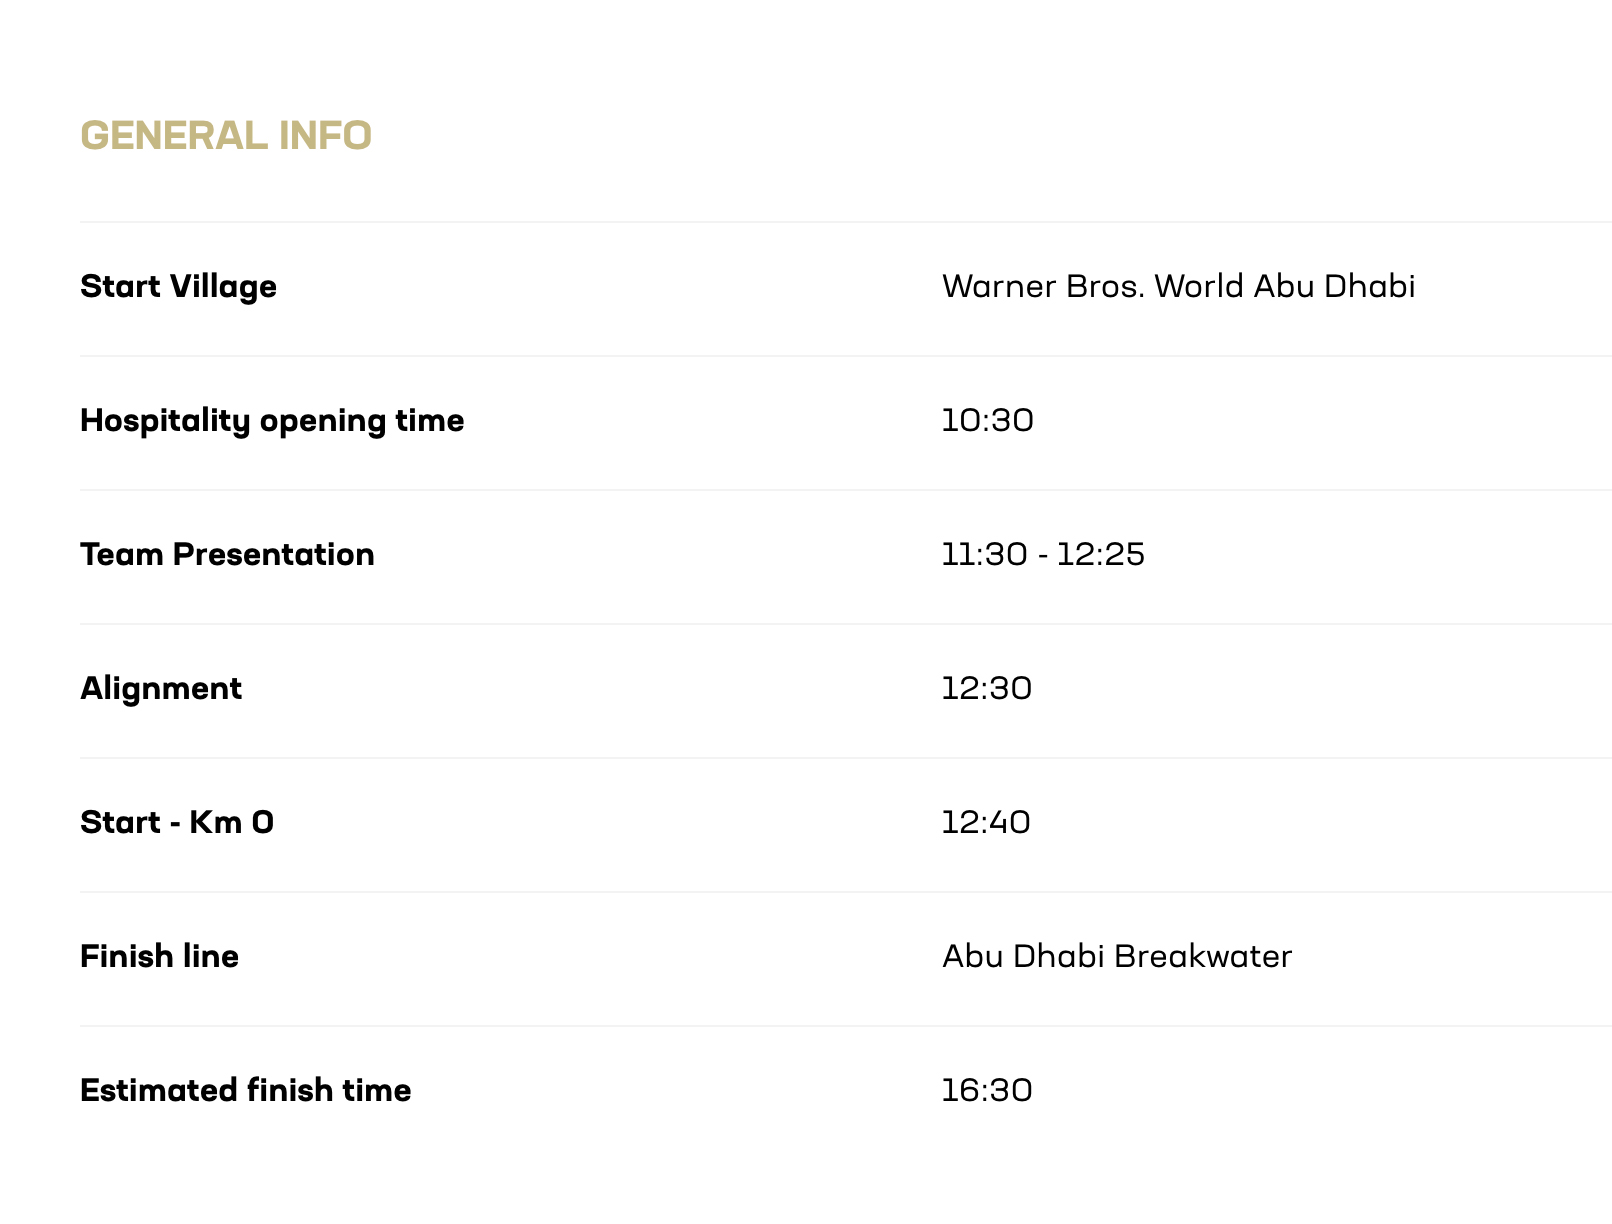Click the word Presentation in the table
Viewport: 1612px width, 1224px height.
274,554
